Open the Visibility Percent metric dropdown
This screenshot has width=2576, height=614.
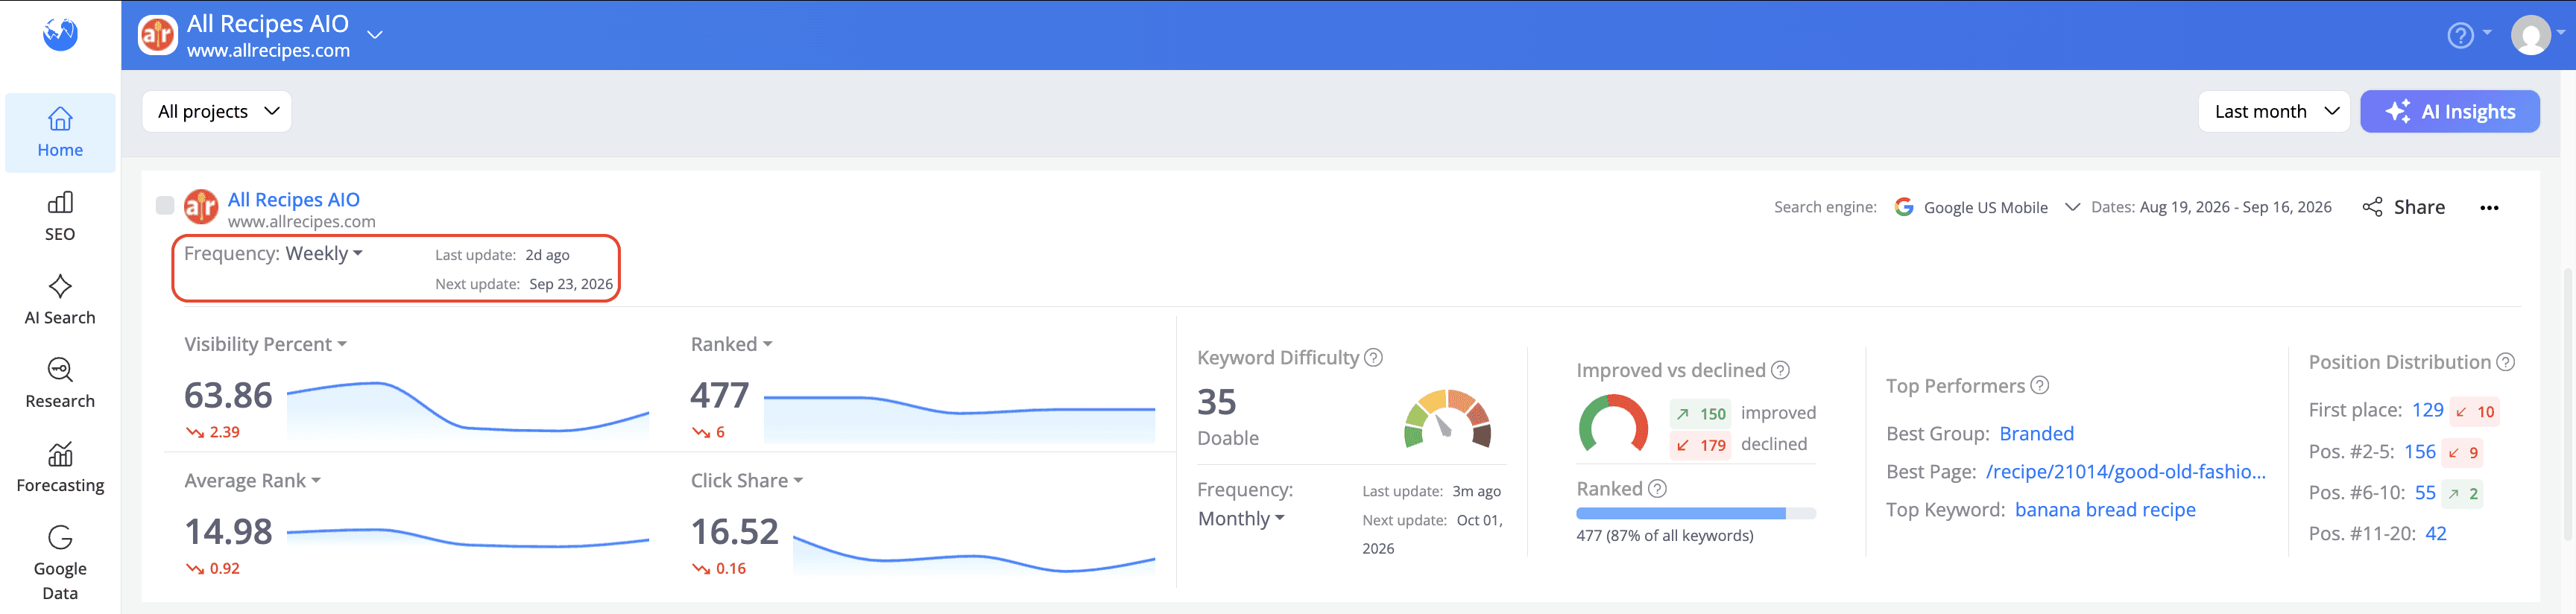click(265, 344)
